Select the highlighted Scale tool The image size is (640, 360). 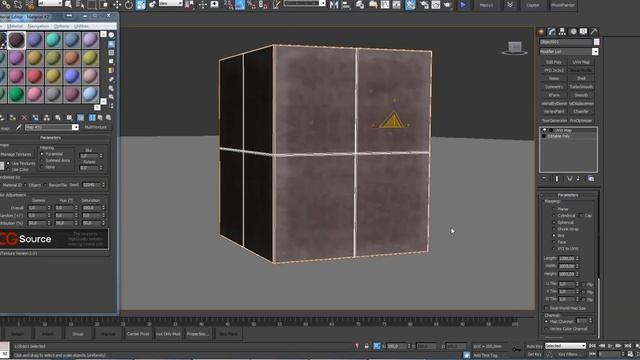click(x=140, y=4)
